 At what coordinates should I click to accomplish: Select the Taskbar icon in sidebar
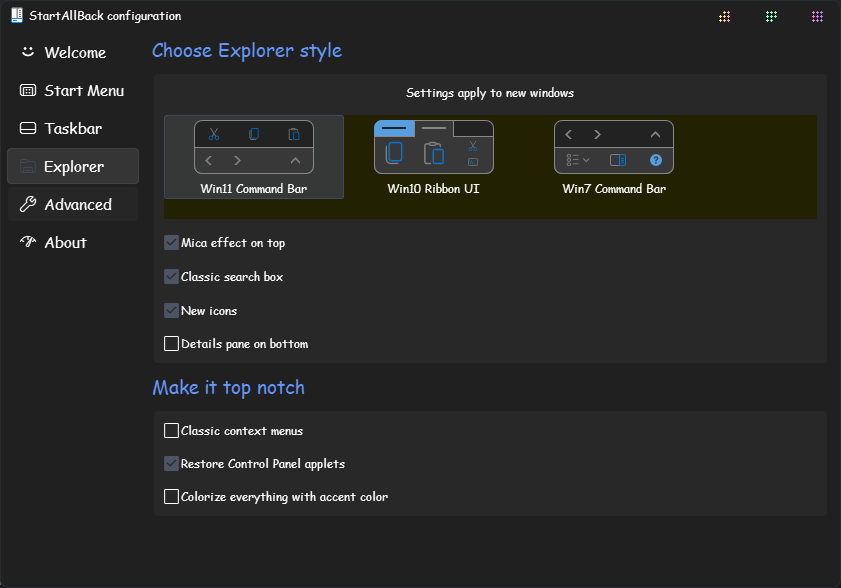[x=28, y=128]
